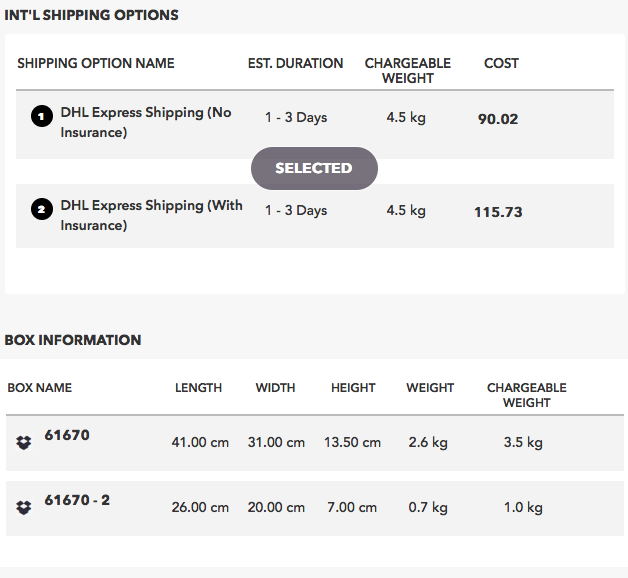Click the 115.73 cost value
This screenshot has height=578, width=628.
point(498,212)
